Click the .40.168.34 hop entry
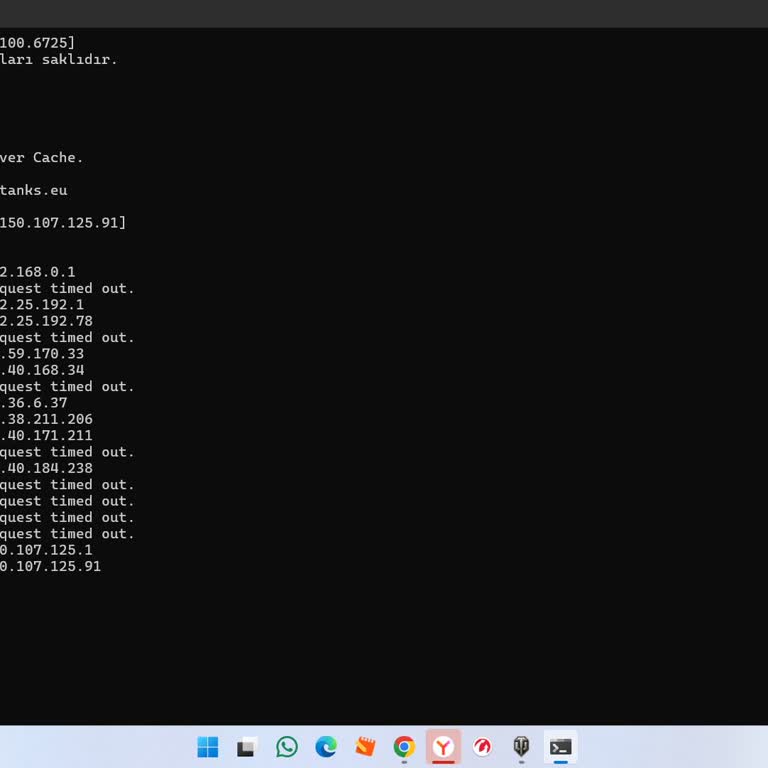 pyautogui.click(x=42, y=370)
